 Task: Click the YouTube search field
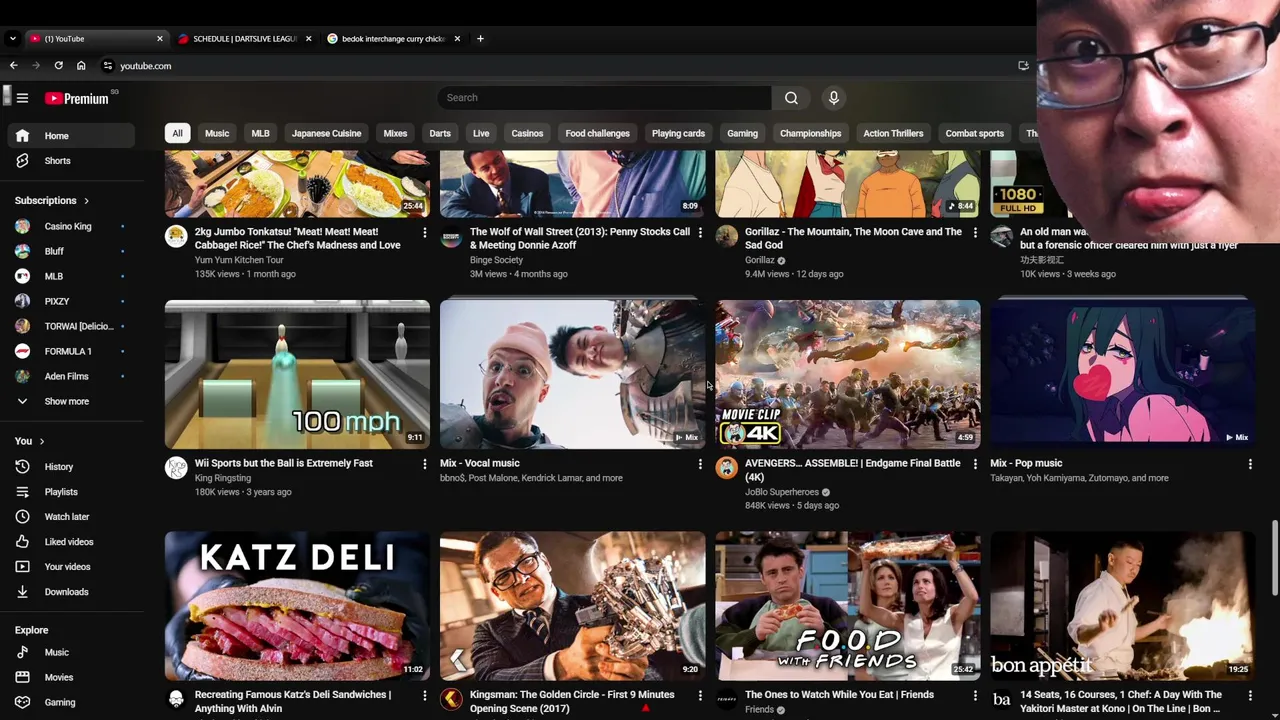click(x=604, y=98)
